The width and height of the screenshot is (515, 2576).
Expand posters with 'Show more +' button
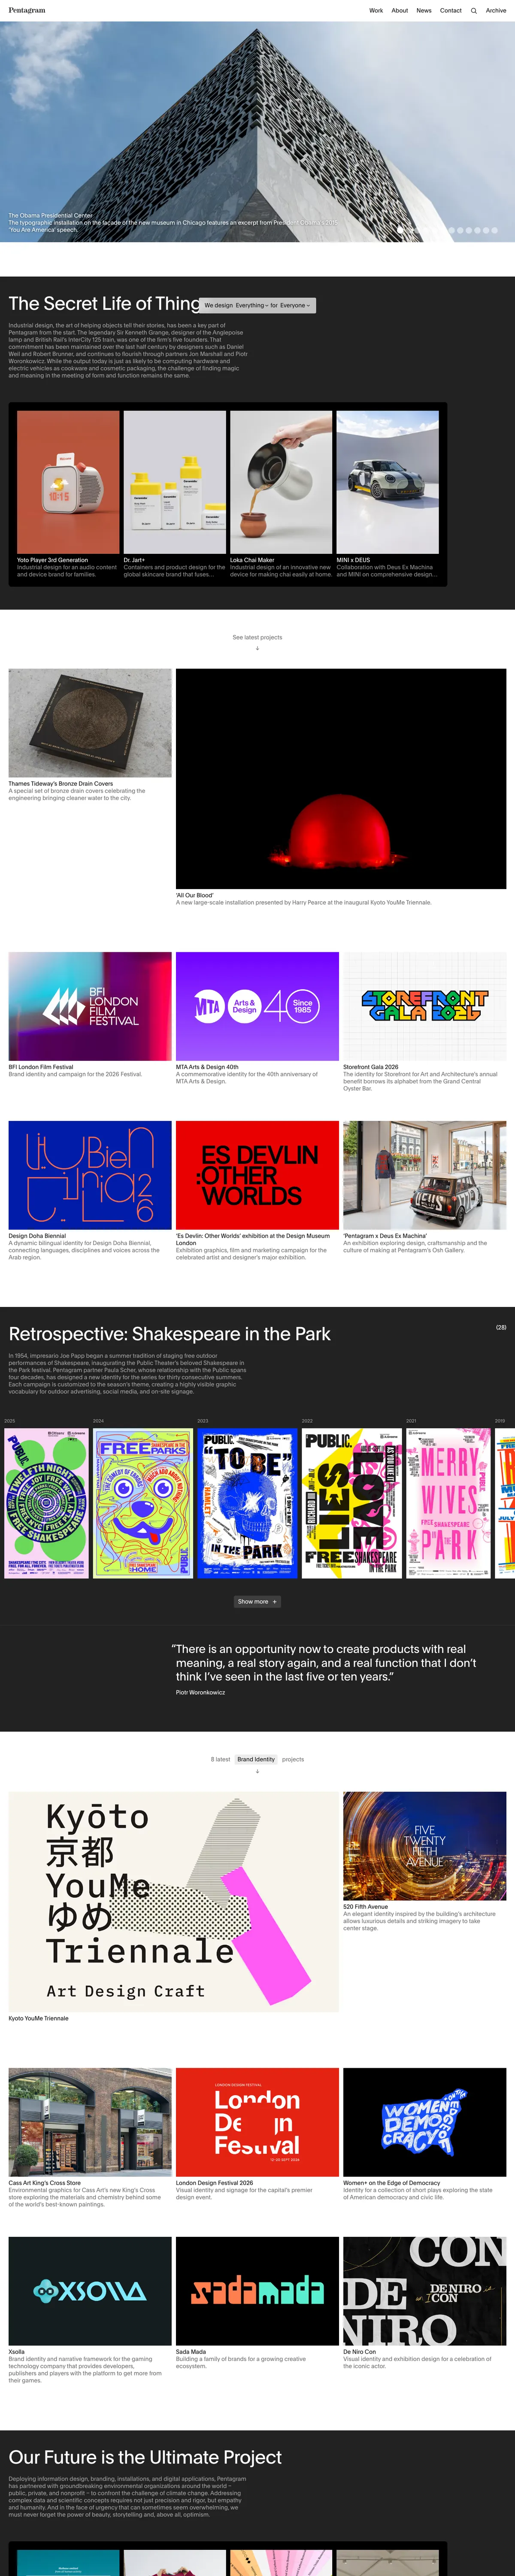coord(257,1601)
